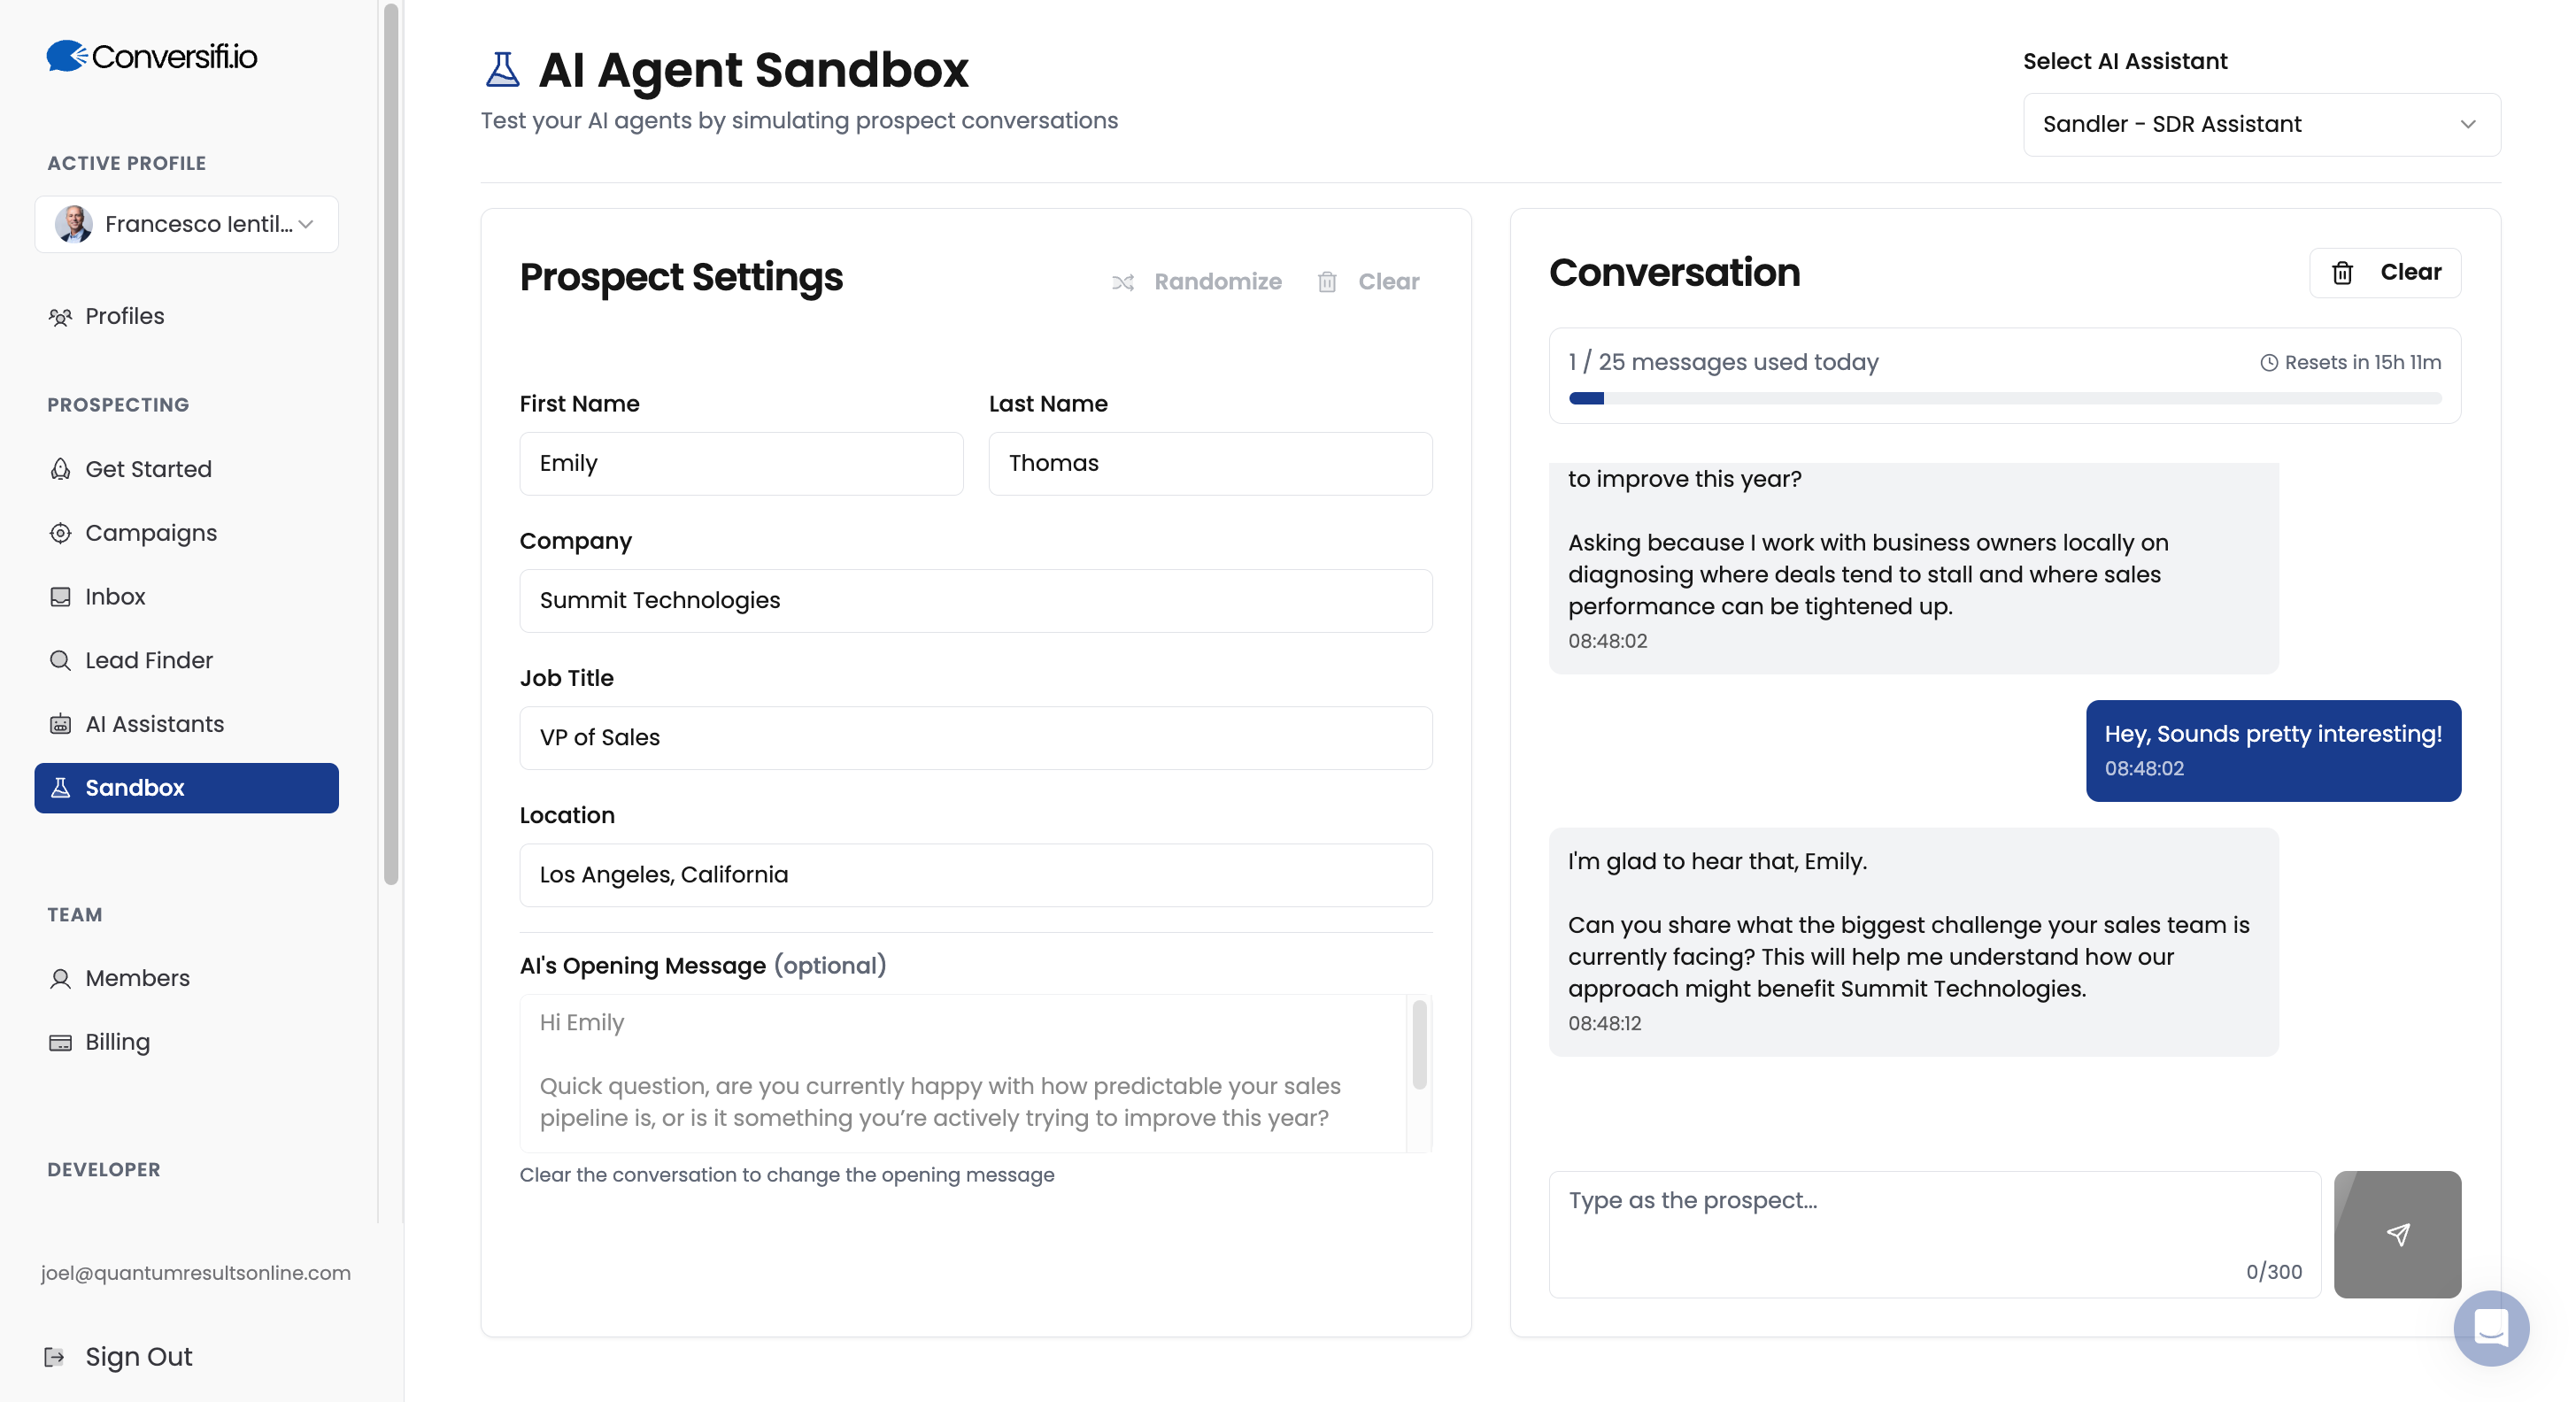2576x1402 pixels.
Task: Click the Inbox icon in Prospecting section
Action: [x=60, y=596]
